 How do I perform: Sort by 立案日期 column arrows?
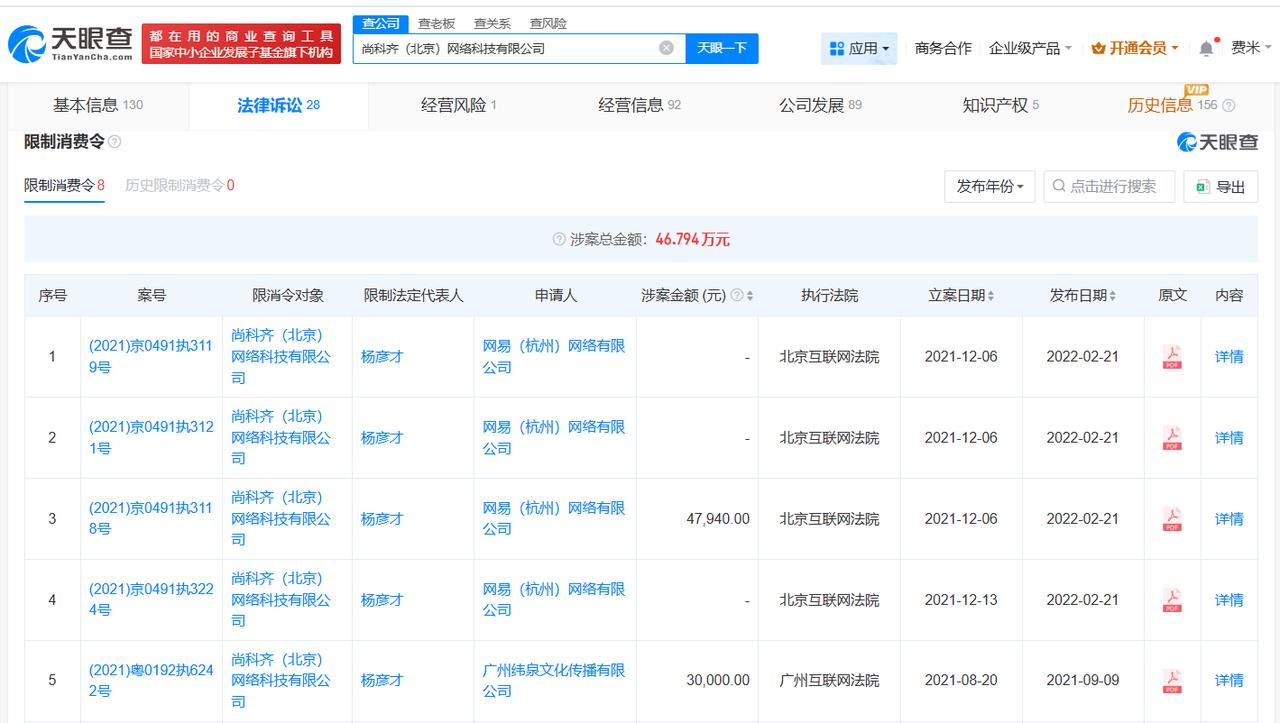pyautogui.click(x=991, y=296)
